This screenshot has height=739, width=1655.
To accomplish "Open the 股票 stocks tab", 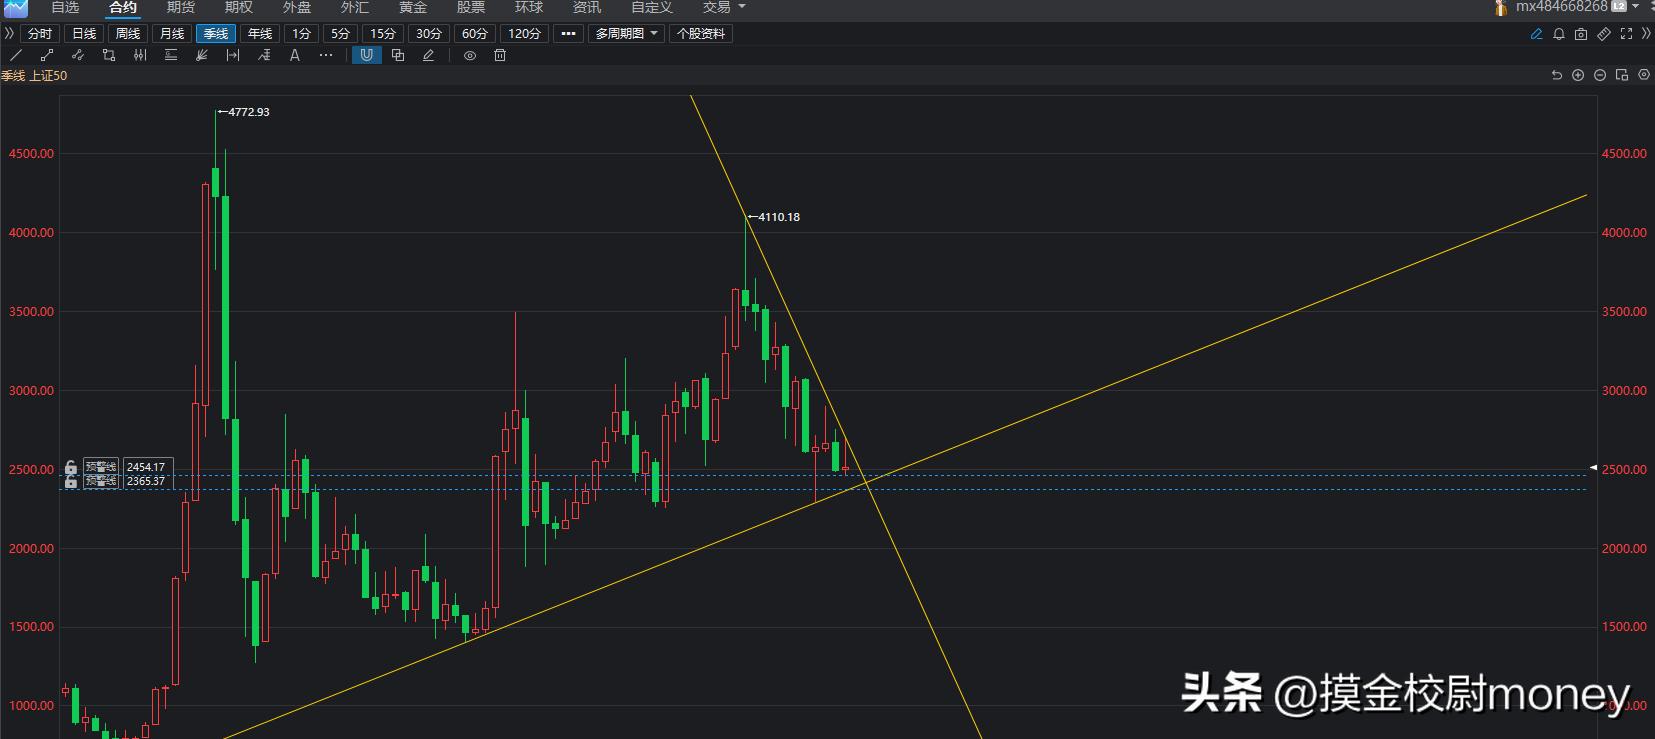I will coord(471,7).
